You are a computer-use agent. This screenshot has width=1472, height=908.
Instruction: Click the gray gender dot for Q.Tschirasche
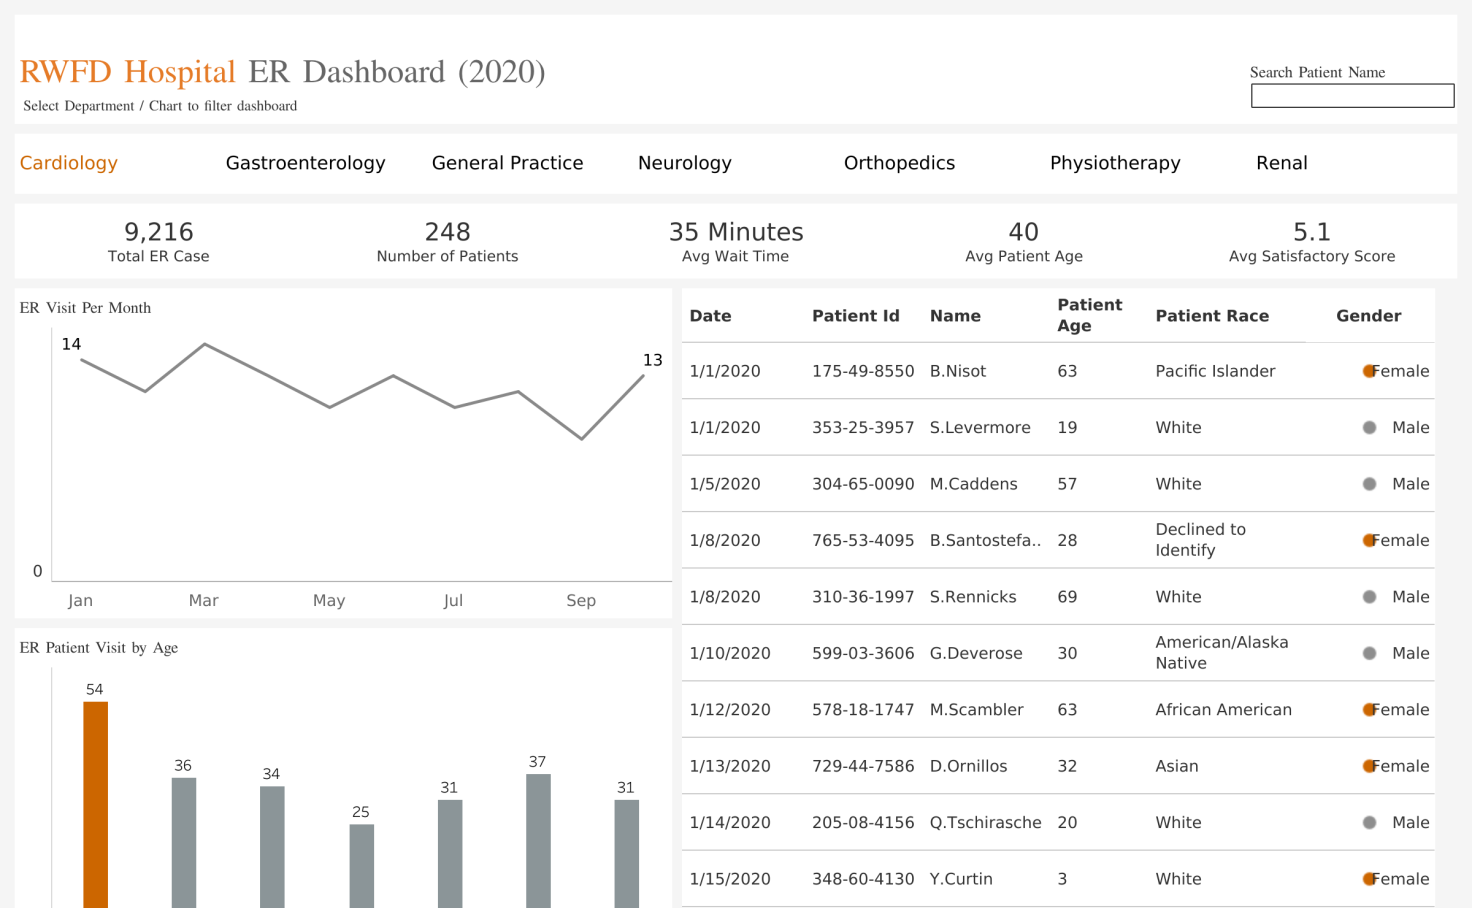point(1369,823)
